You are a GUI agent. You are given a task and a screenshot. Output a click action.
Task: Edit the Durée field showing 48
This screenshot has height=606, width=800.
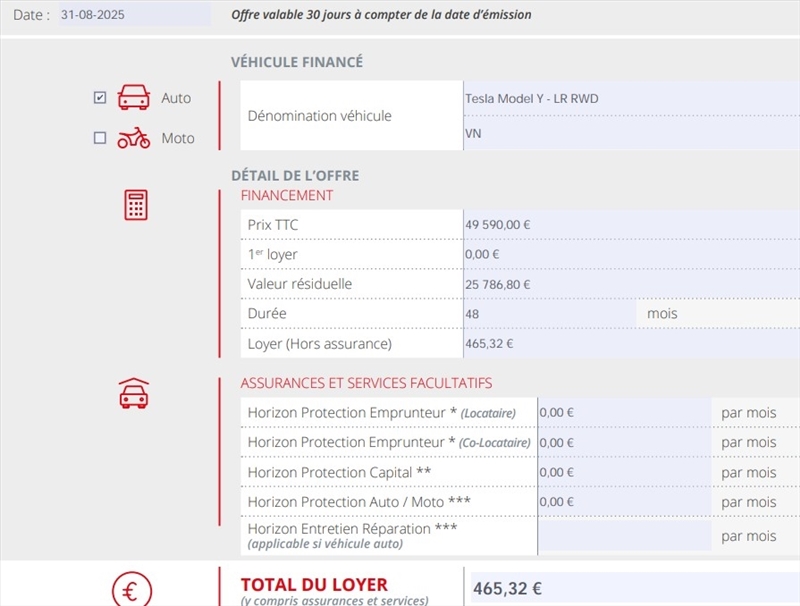tap(550, 314)
